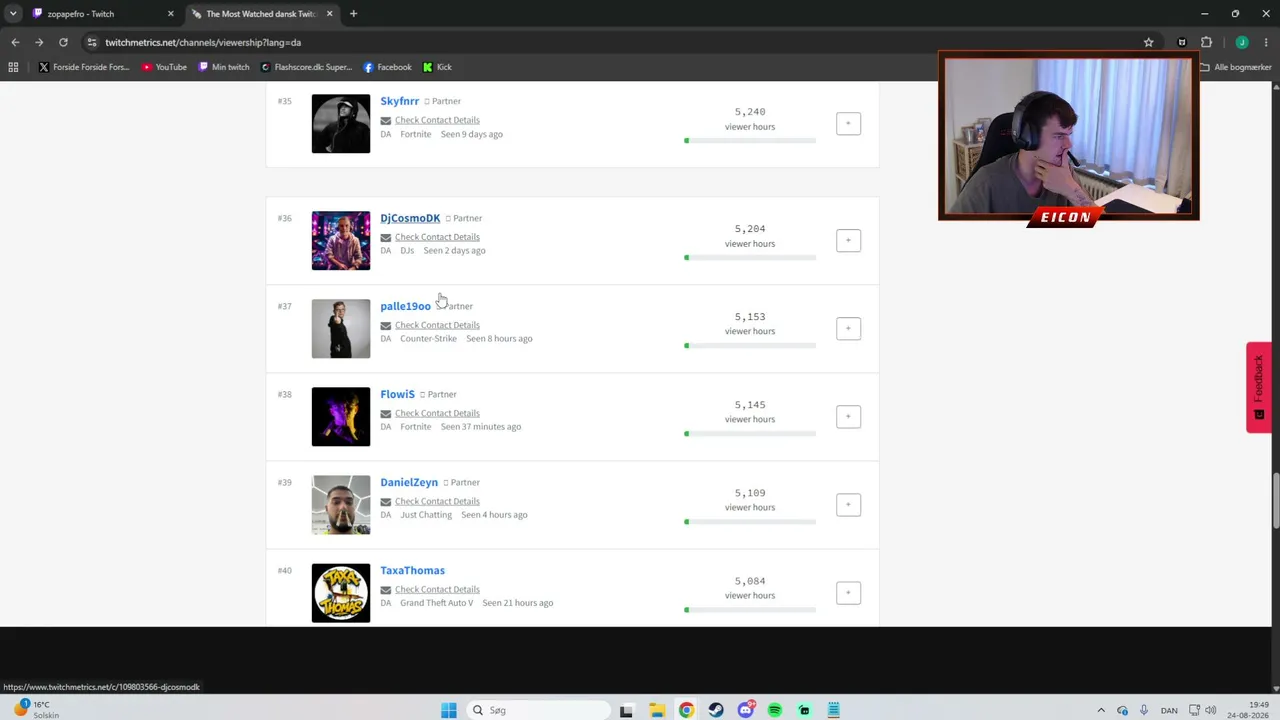Image resolution: width=1280 pixels, height=720 pixels.
Task: Open the weather widget showing 16°C
Action: (x=36, y=709)
